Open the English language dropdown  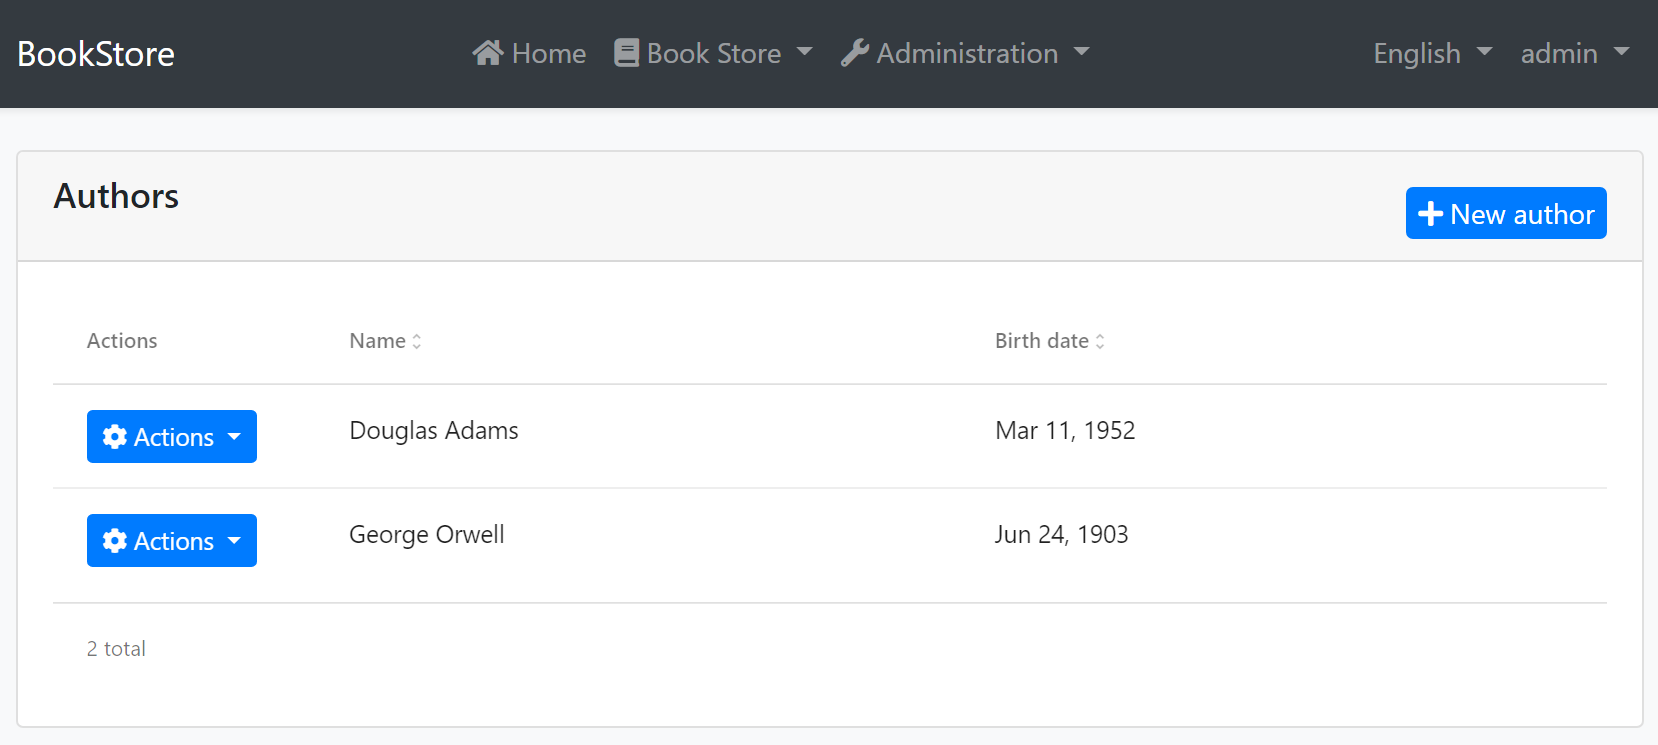pos(1432,53)
